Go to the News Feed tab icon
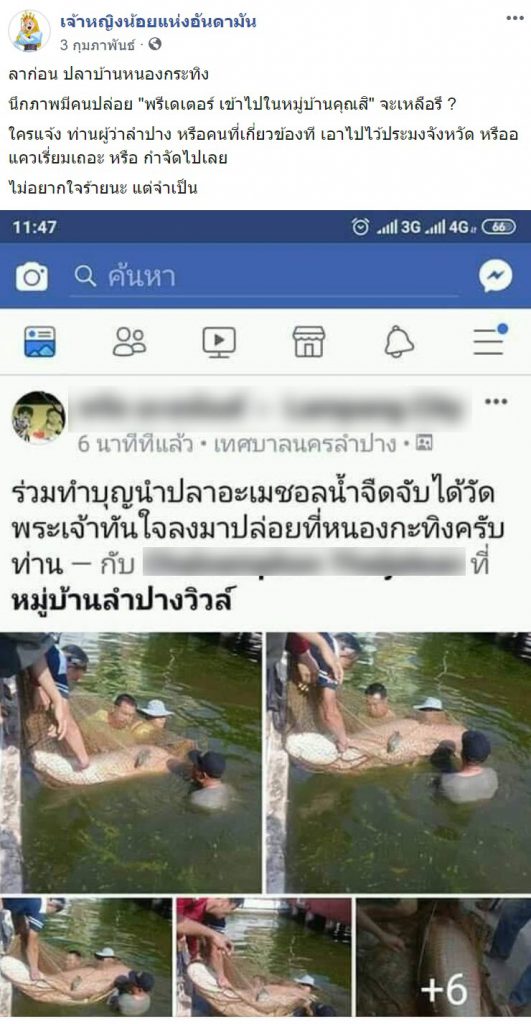Viewport: 531px width, 1024px height. 40,342
